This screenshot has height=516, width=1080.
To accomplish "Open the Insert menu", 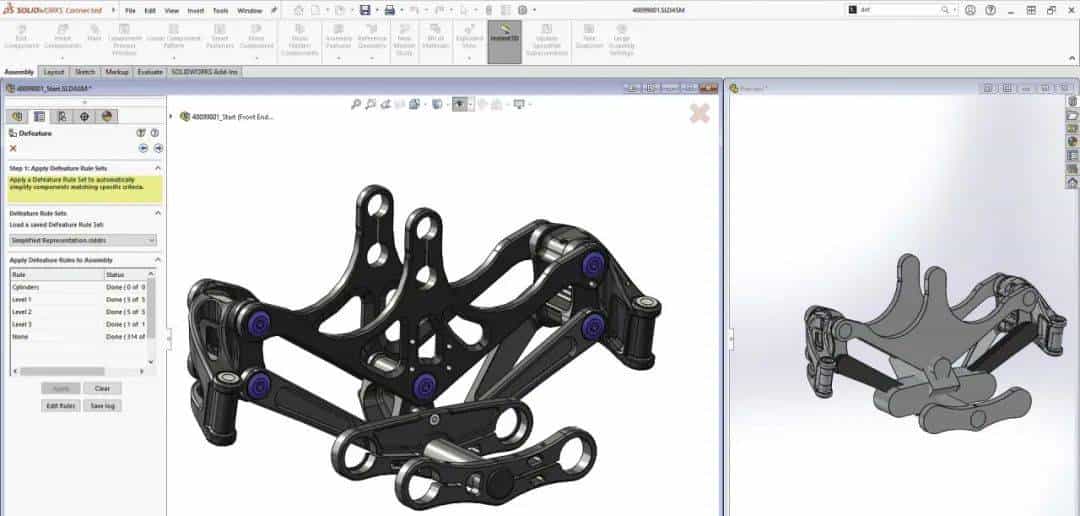I will [x=196, y=10].
